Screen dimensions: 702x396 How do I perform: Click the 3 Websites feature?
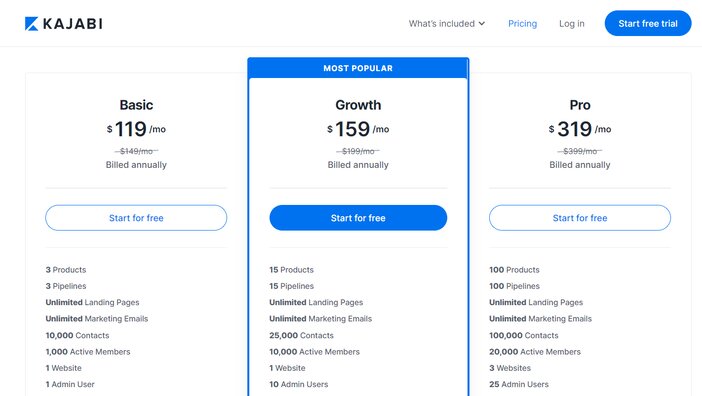[x=510, y=368]
